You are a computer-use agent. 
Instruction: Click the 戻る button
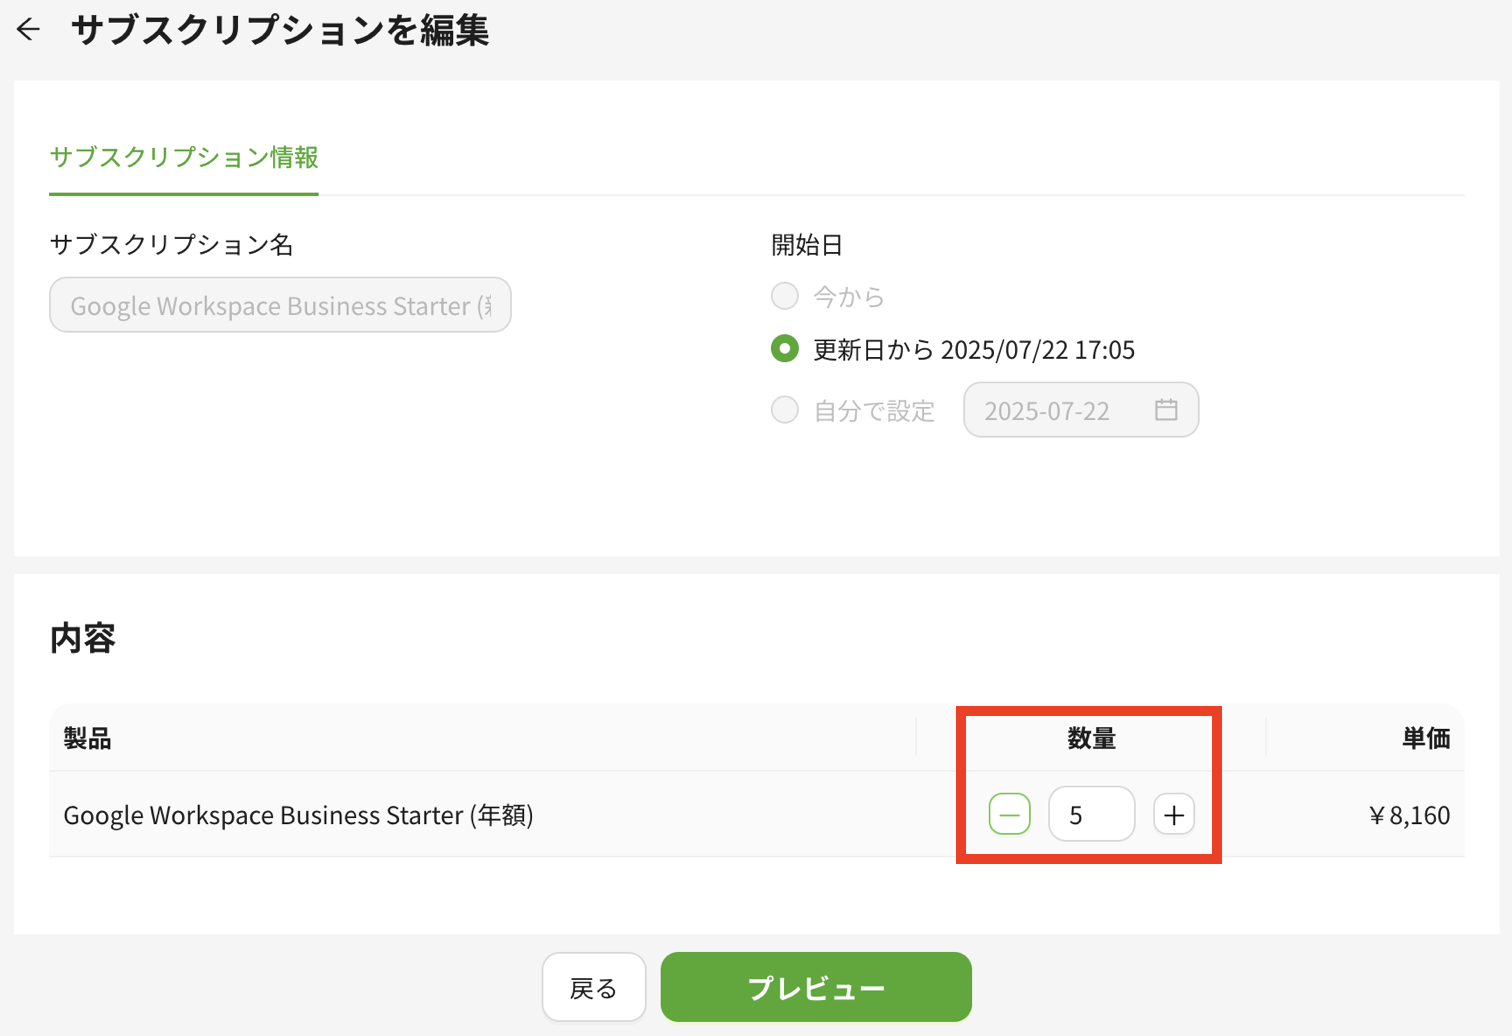[x=594, y=988]
